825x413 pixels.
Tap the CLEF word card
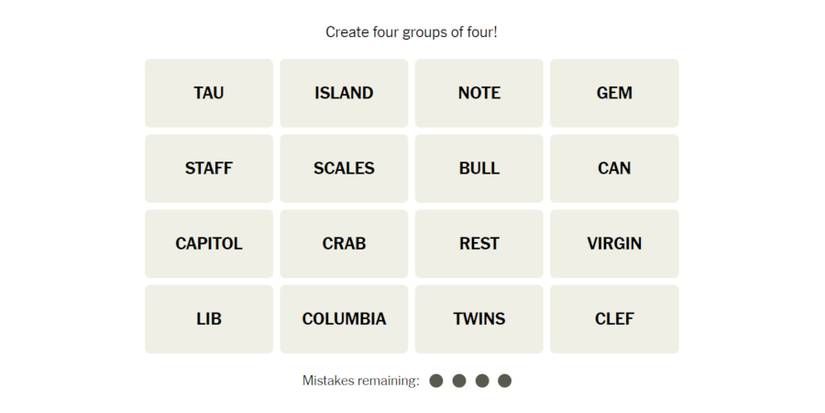(x=614, y=319)
